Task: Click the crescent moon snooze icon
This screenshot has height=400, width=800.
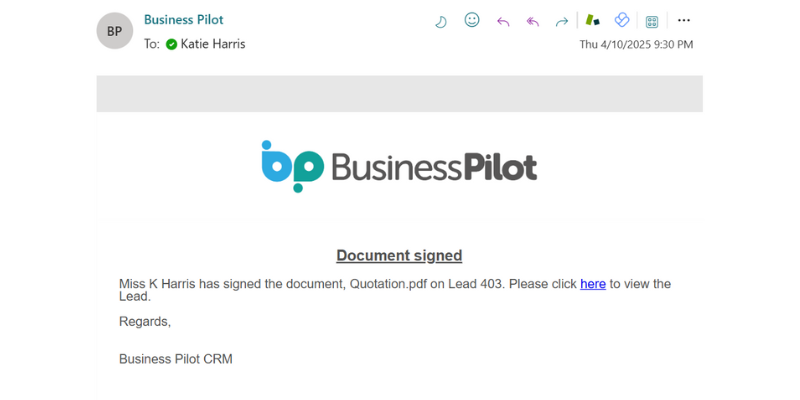Action: (x=441, y=21)
